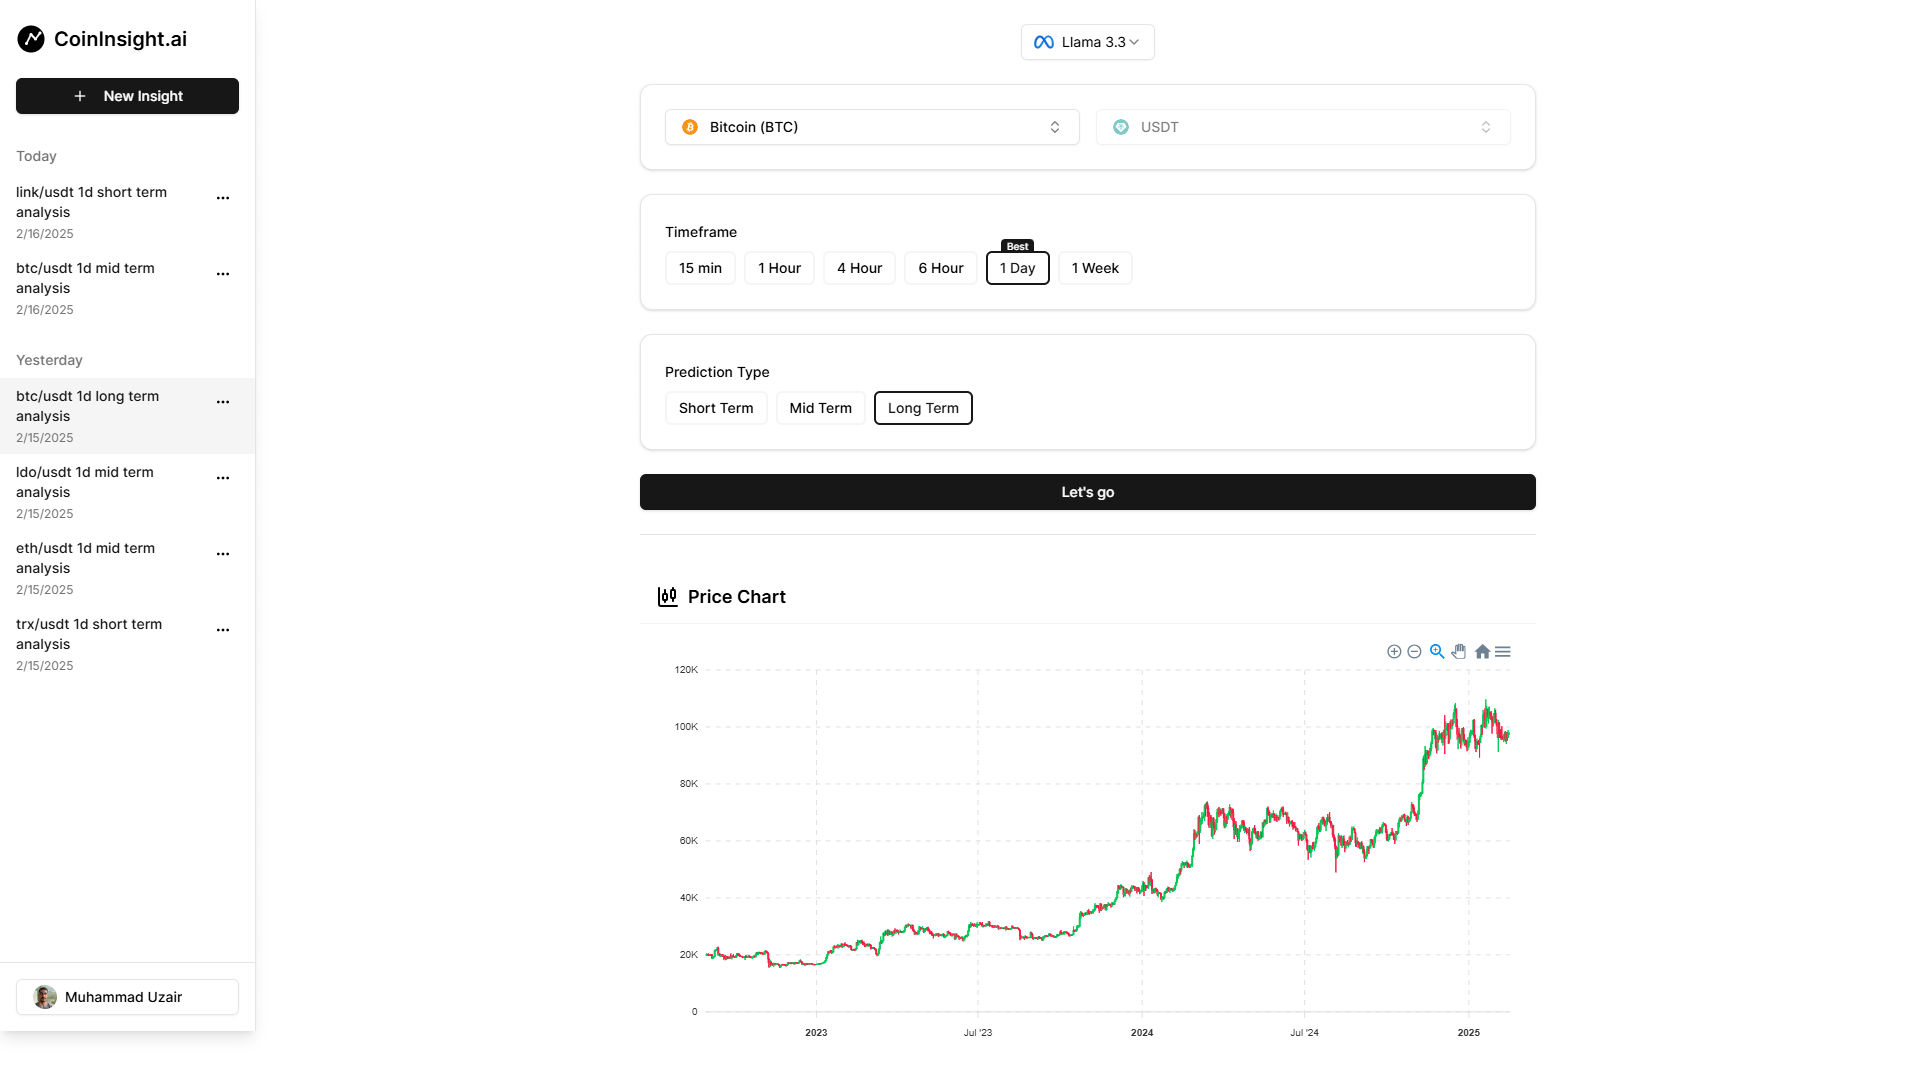Expand the Bitcoin (BTC) coin selector
This screenshot has width=1920, height=1080.
pos(872,127)
